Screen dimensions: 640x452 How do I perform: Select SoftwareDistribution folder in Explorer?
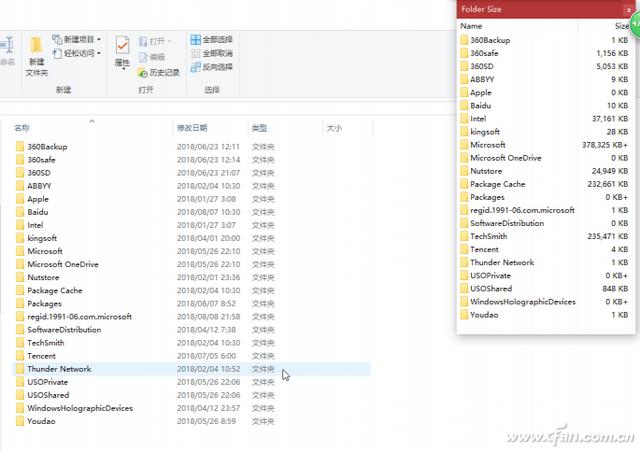[x=58, y=330]
